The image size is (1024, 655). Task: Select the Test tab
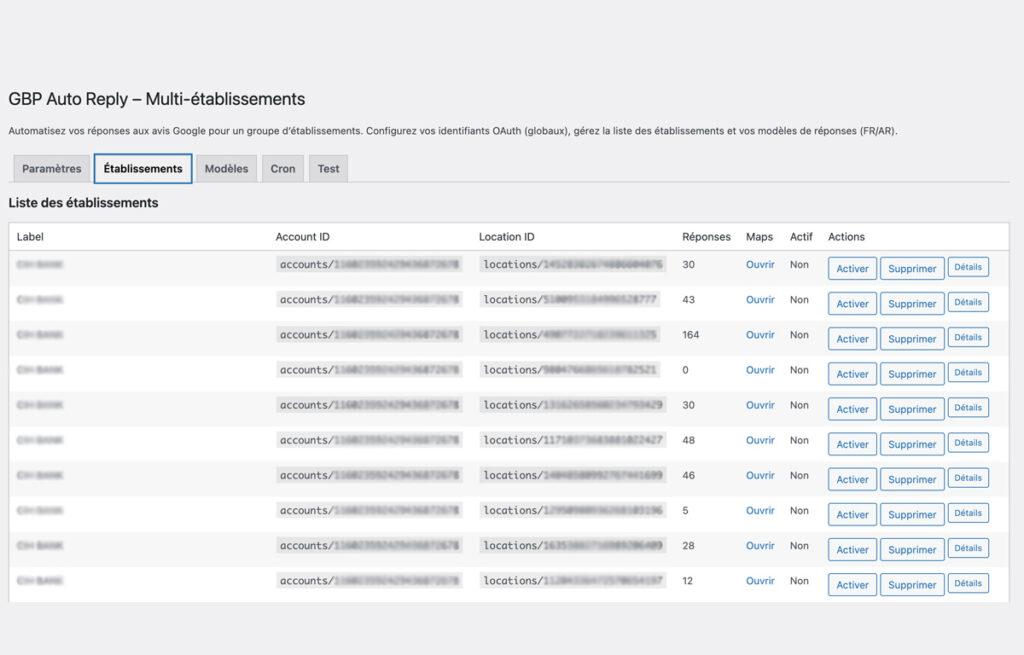[x=328, y=169]
